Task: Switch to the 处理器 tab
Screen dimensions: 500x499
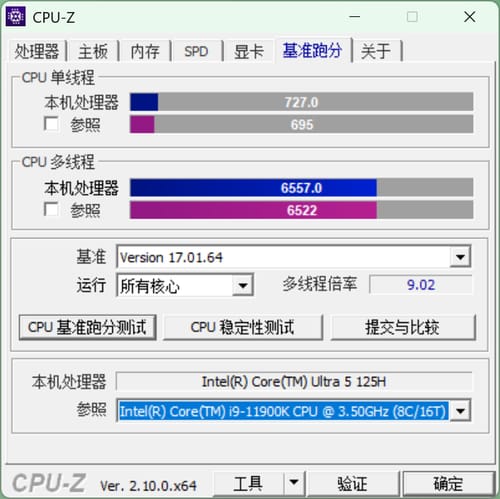Action: (37, 51)
